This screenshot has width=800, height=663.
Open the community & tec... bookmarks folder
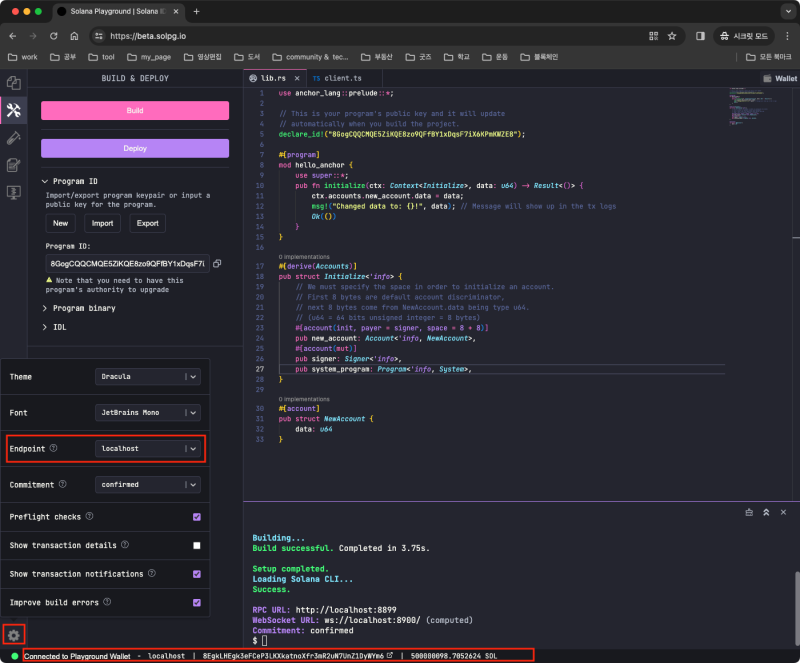click(x=310, y=57)
